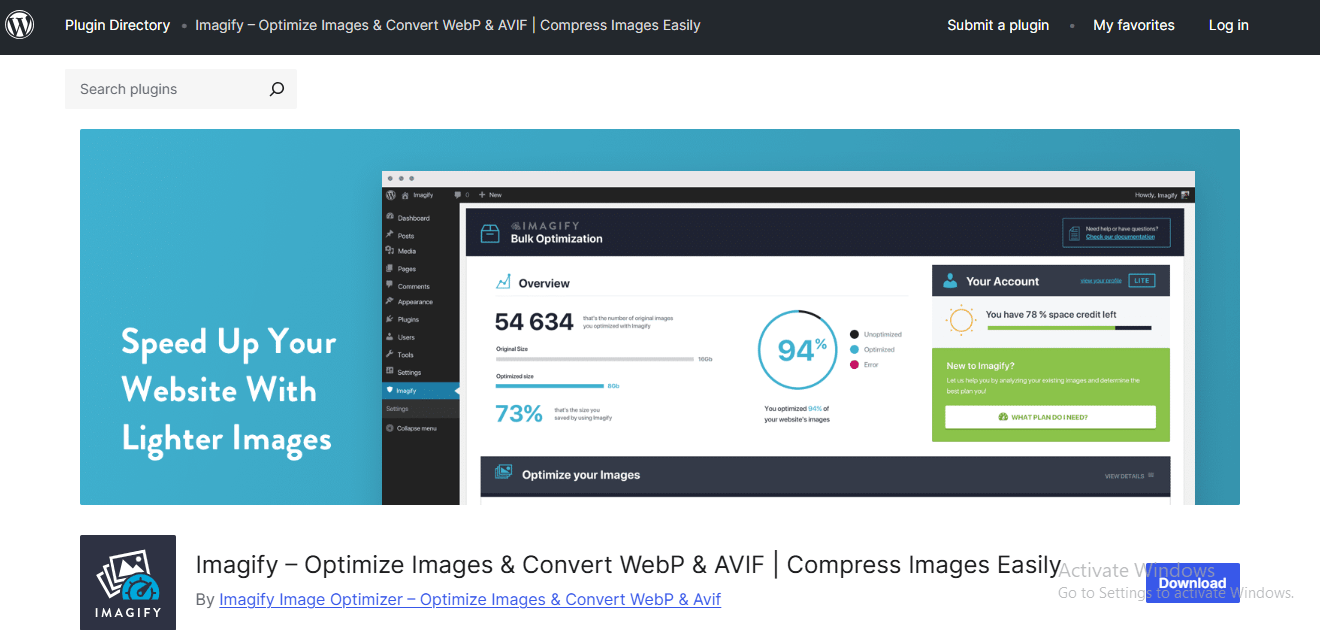
Task: Click the Imagify plugin logo thumbnail
Action: (128, 582)
